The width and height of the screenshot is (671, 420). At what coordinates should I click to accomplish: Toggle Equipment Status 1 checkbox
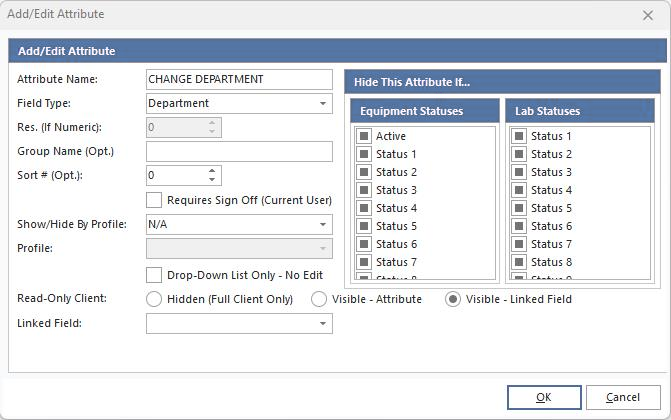364,154
